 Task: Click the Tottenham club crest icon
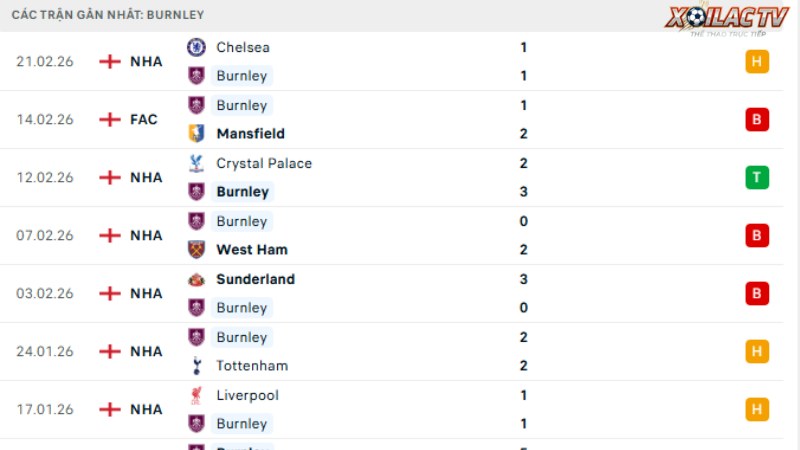click(196, 366)
